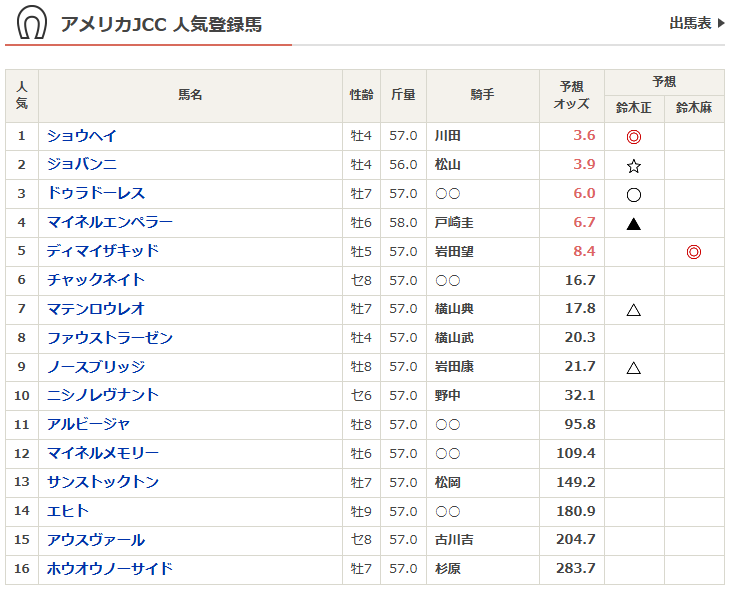Click the 鈴木正 predictor header
Screen dimensions: 731x590
click(633, 108)
